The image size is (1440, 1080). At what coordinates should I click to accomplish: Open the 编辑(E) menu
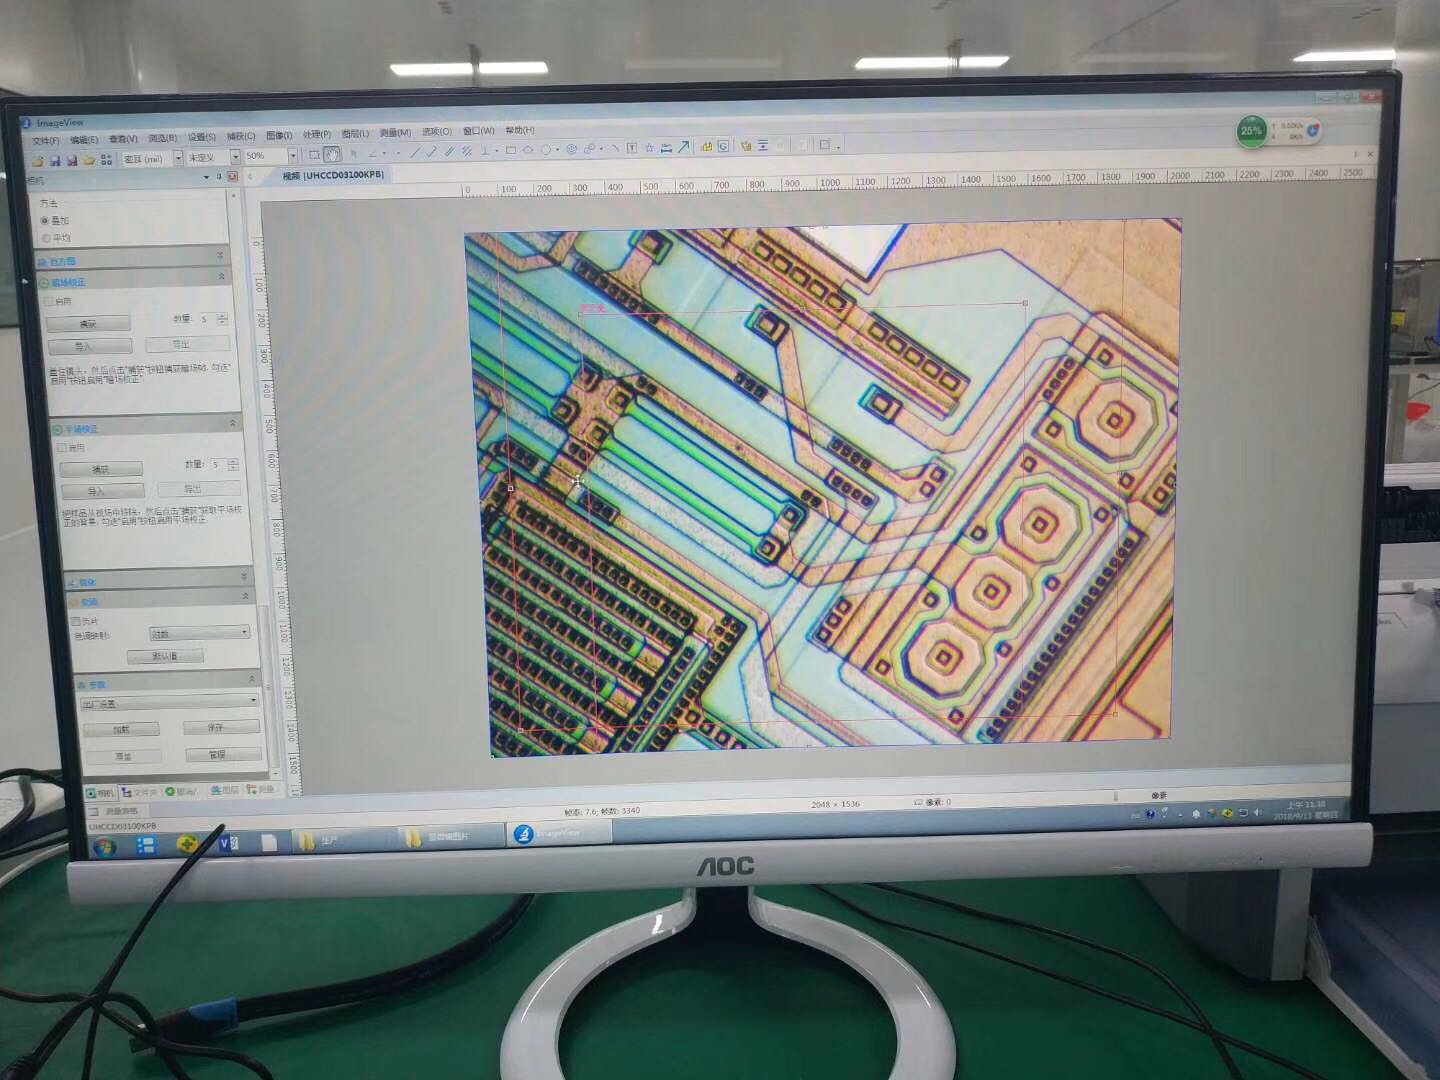tap(85, 140)
